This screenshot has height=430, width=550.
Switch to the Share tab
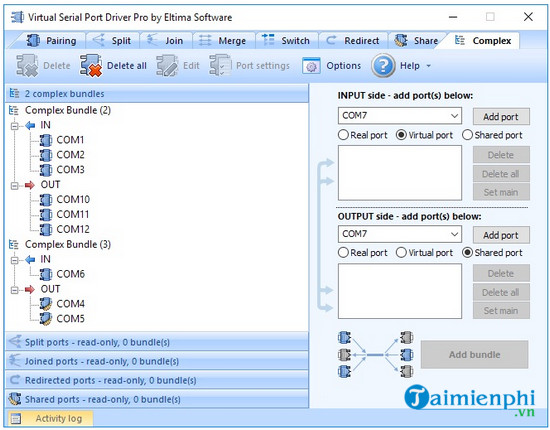pos(417,41)
